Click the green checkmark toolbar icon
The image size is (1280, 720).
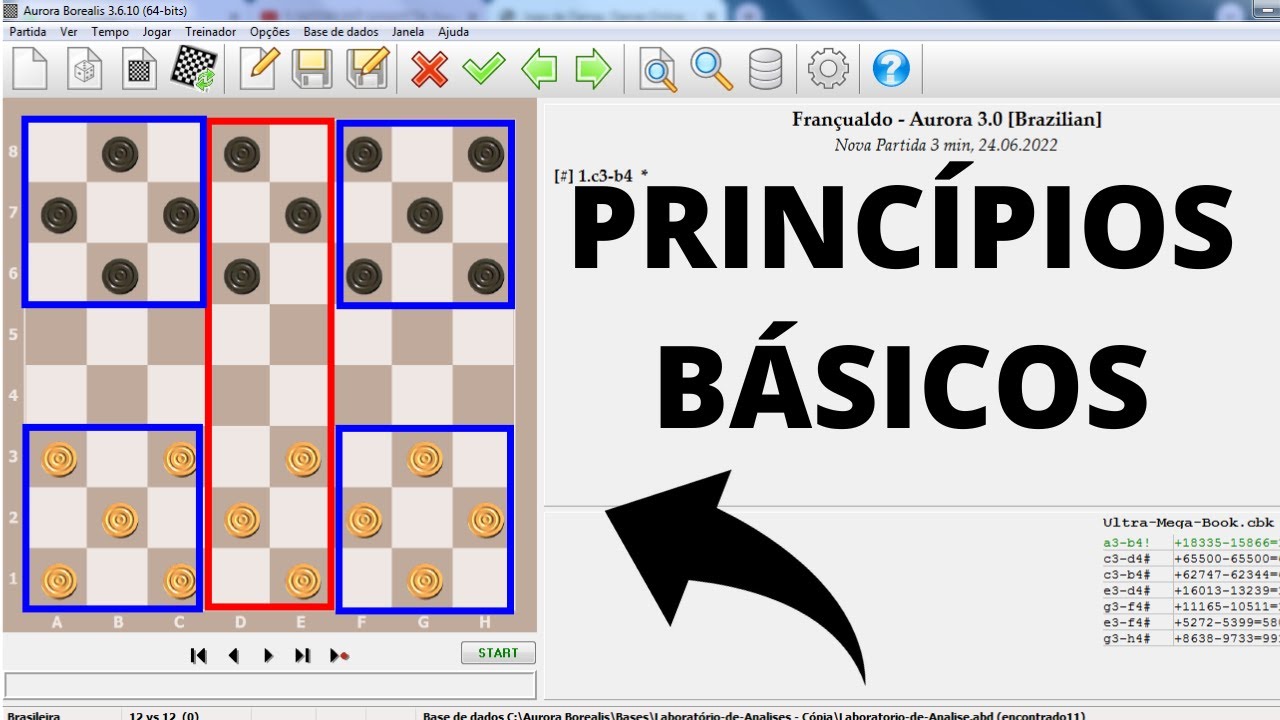[484, 70]
